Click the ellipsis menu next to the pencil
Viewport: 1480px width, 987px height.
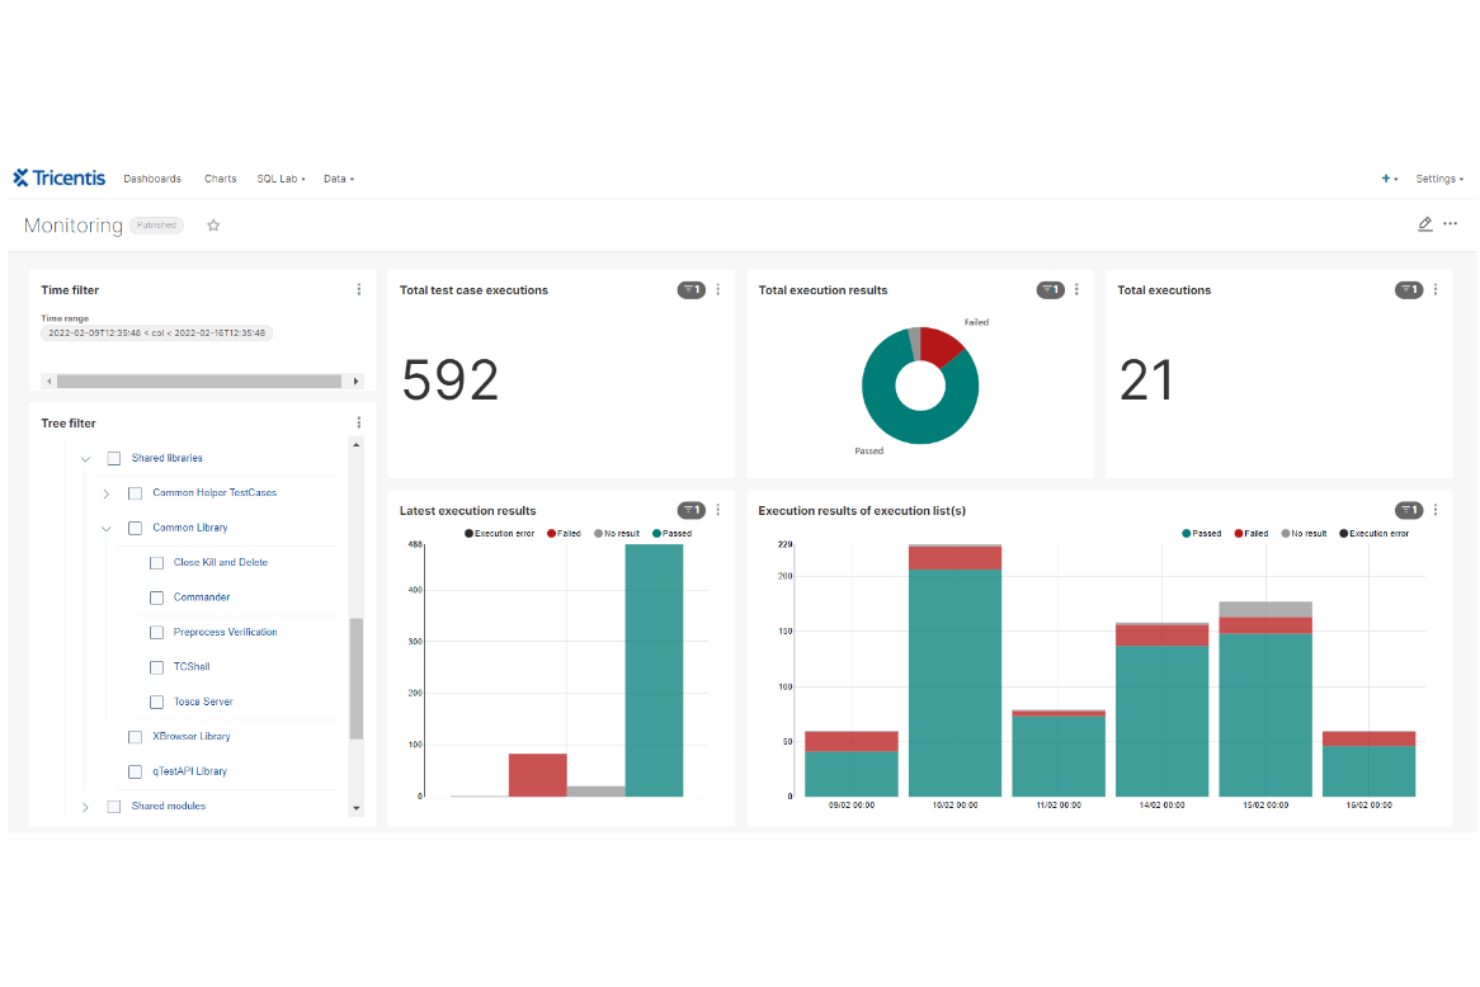pyautogui.click(x=1451, y=224)
